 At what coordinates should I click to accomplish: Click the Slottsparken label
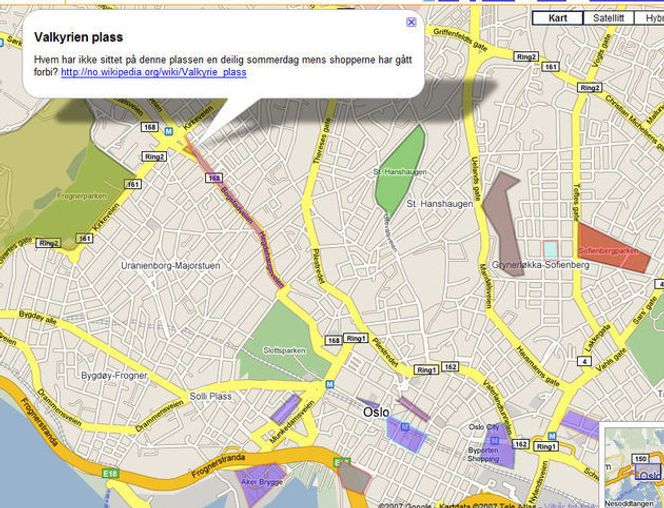(284, 351)
